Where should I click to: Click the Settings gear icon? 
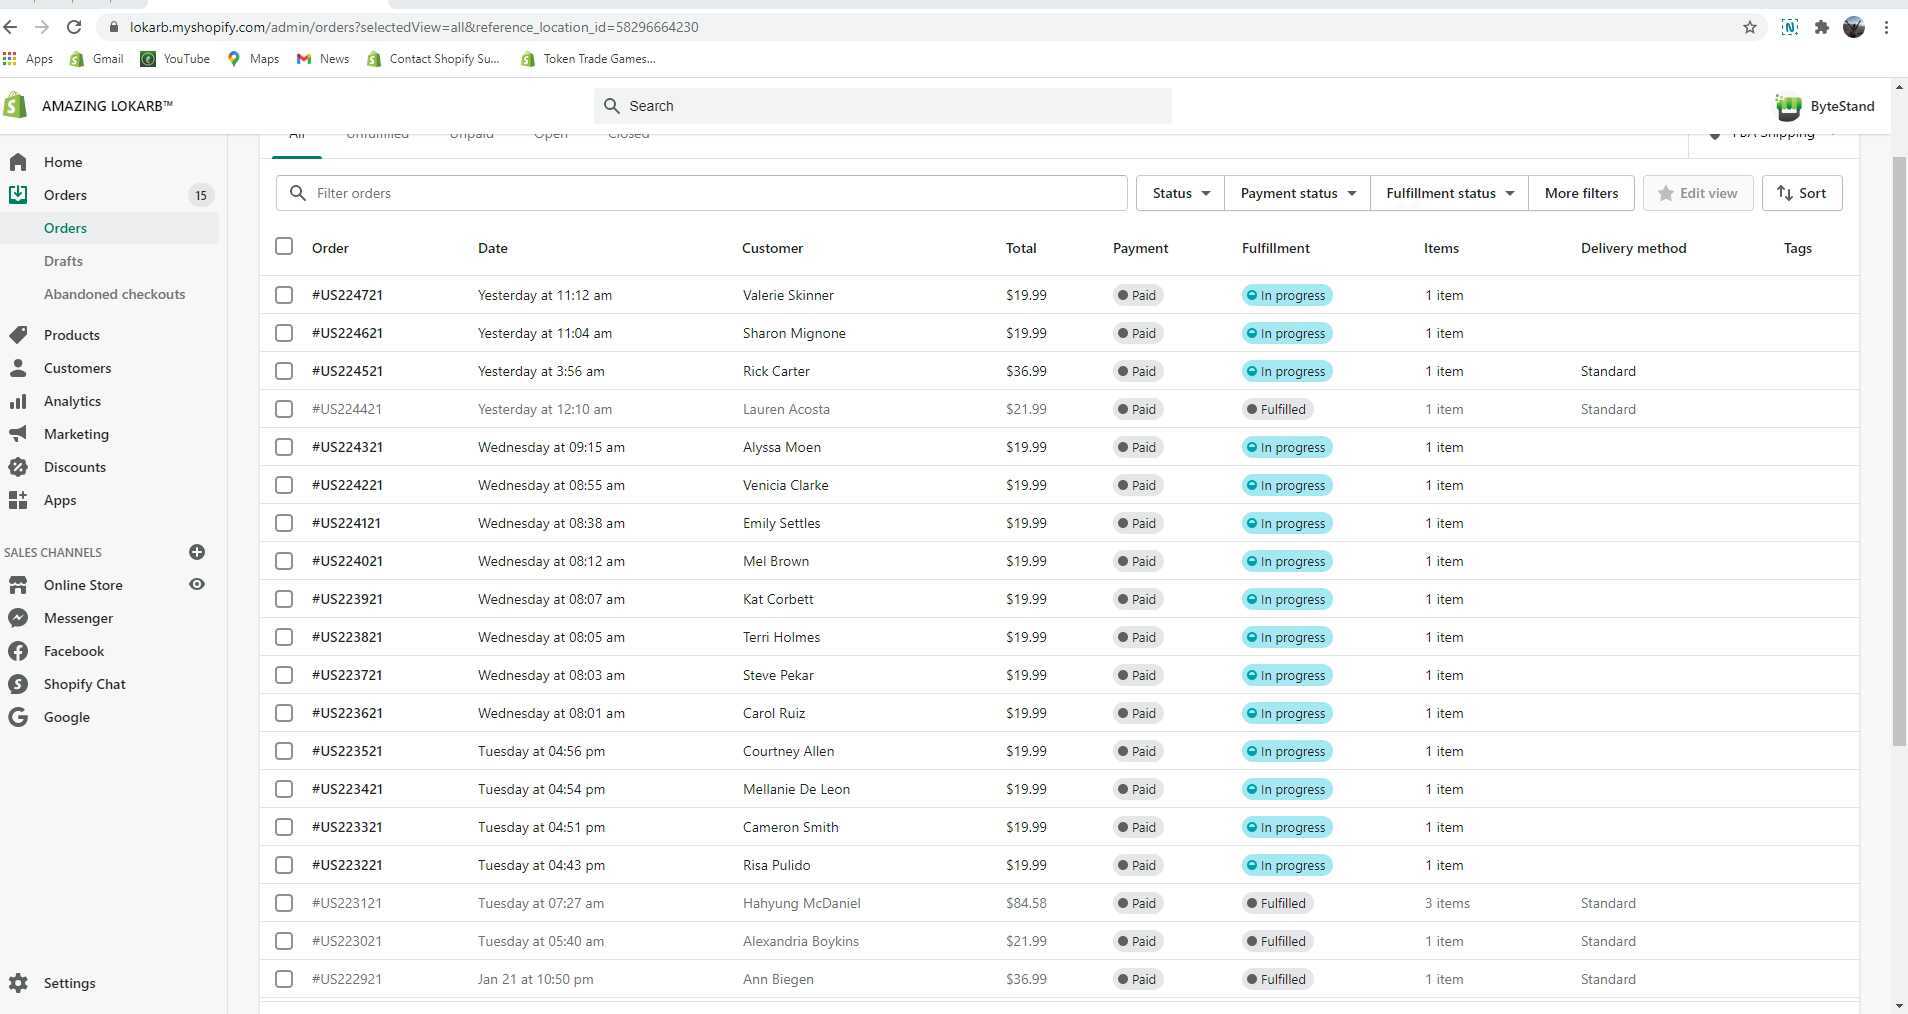coord(18,983)
